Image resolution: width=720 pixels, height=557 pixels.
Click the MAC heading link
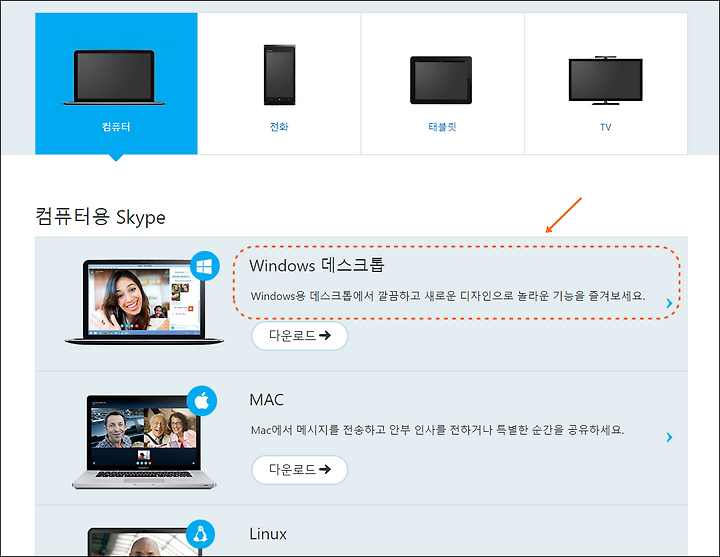coord(266,399)
